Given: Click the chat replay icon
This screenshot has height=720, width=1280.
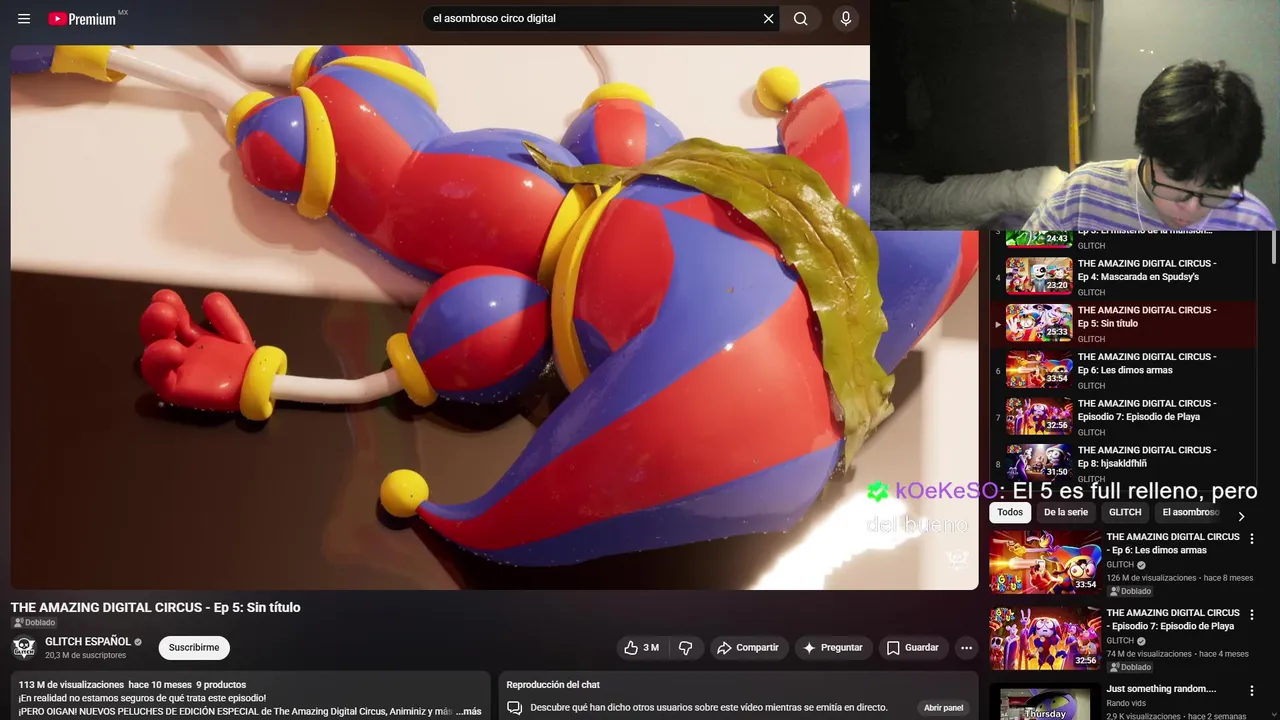Looking at the screenshot, I should pyautogui.click(x=514, y=707).
